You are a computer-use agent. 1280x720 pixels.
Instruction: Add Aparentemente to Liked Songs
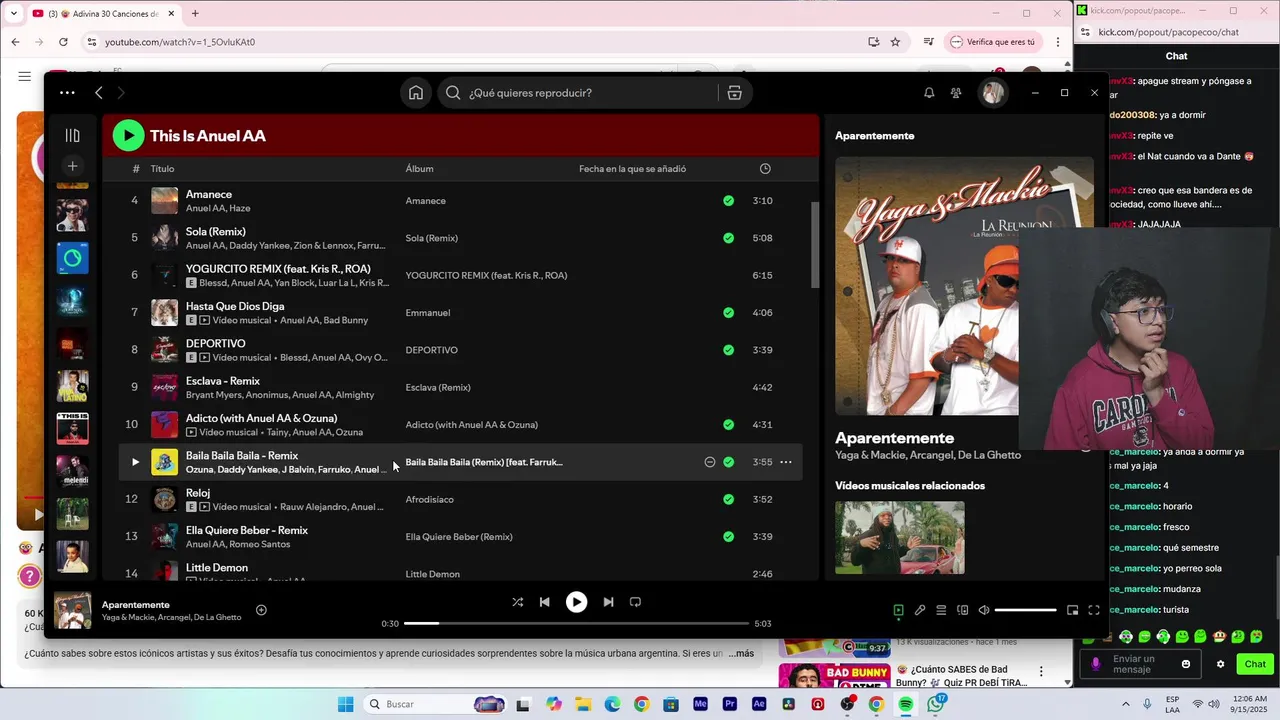[261, 610]
